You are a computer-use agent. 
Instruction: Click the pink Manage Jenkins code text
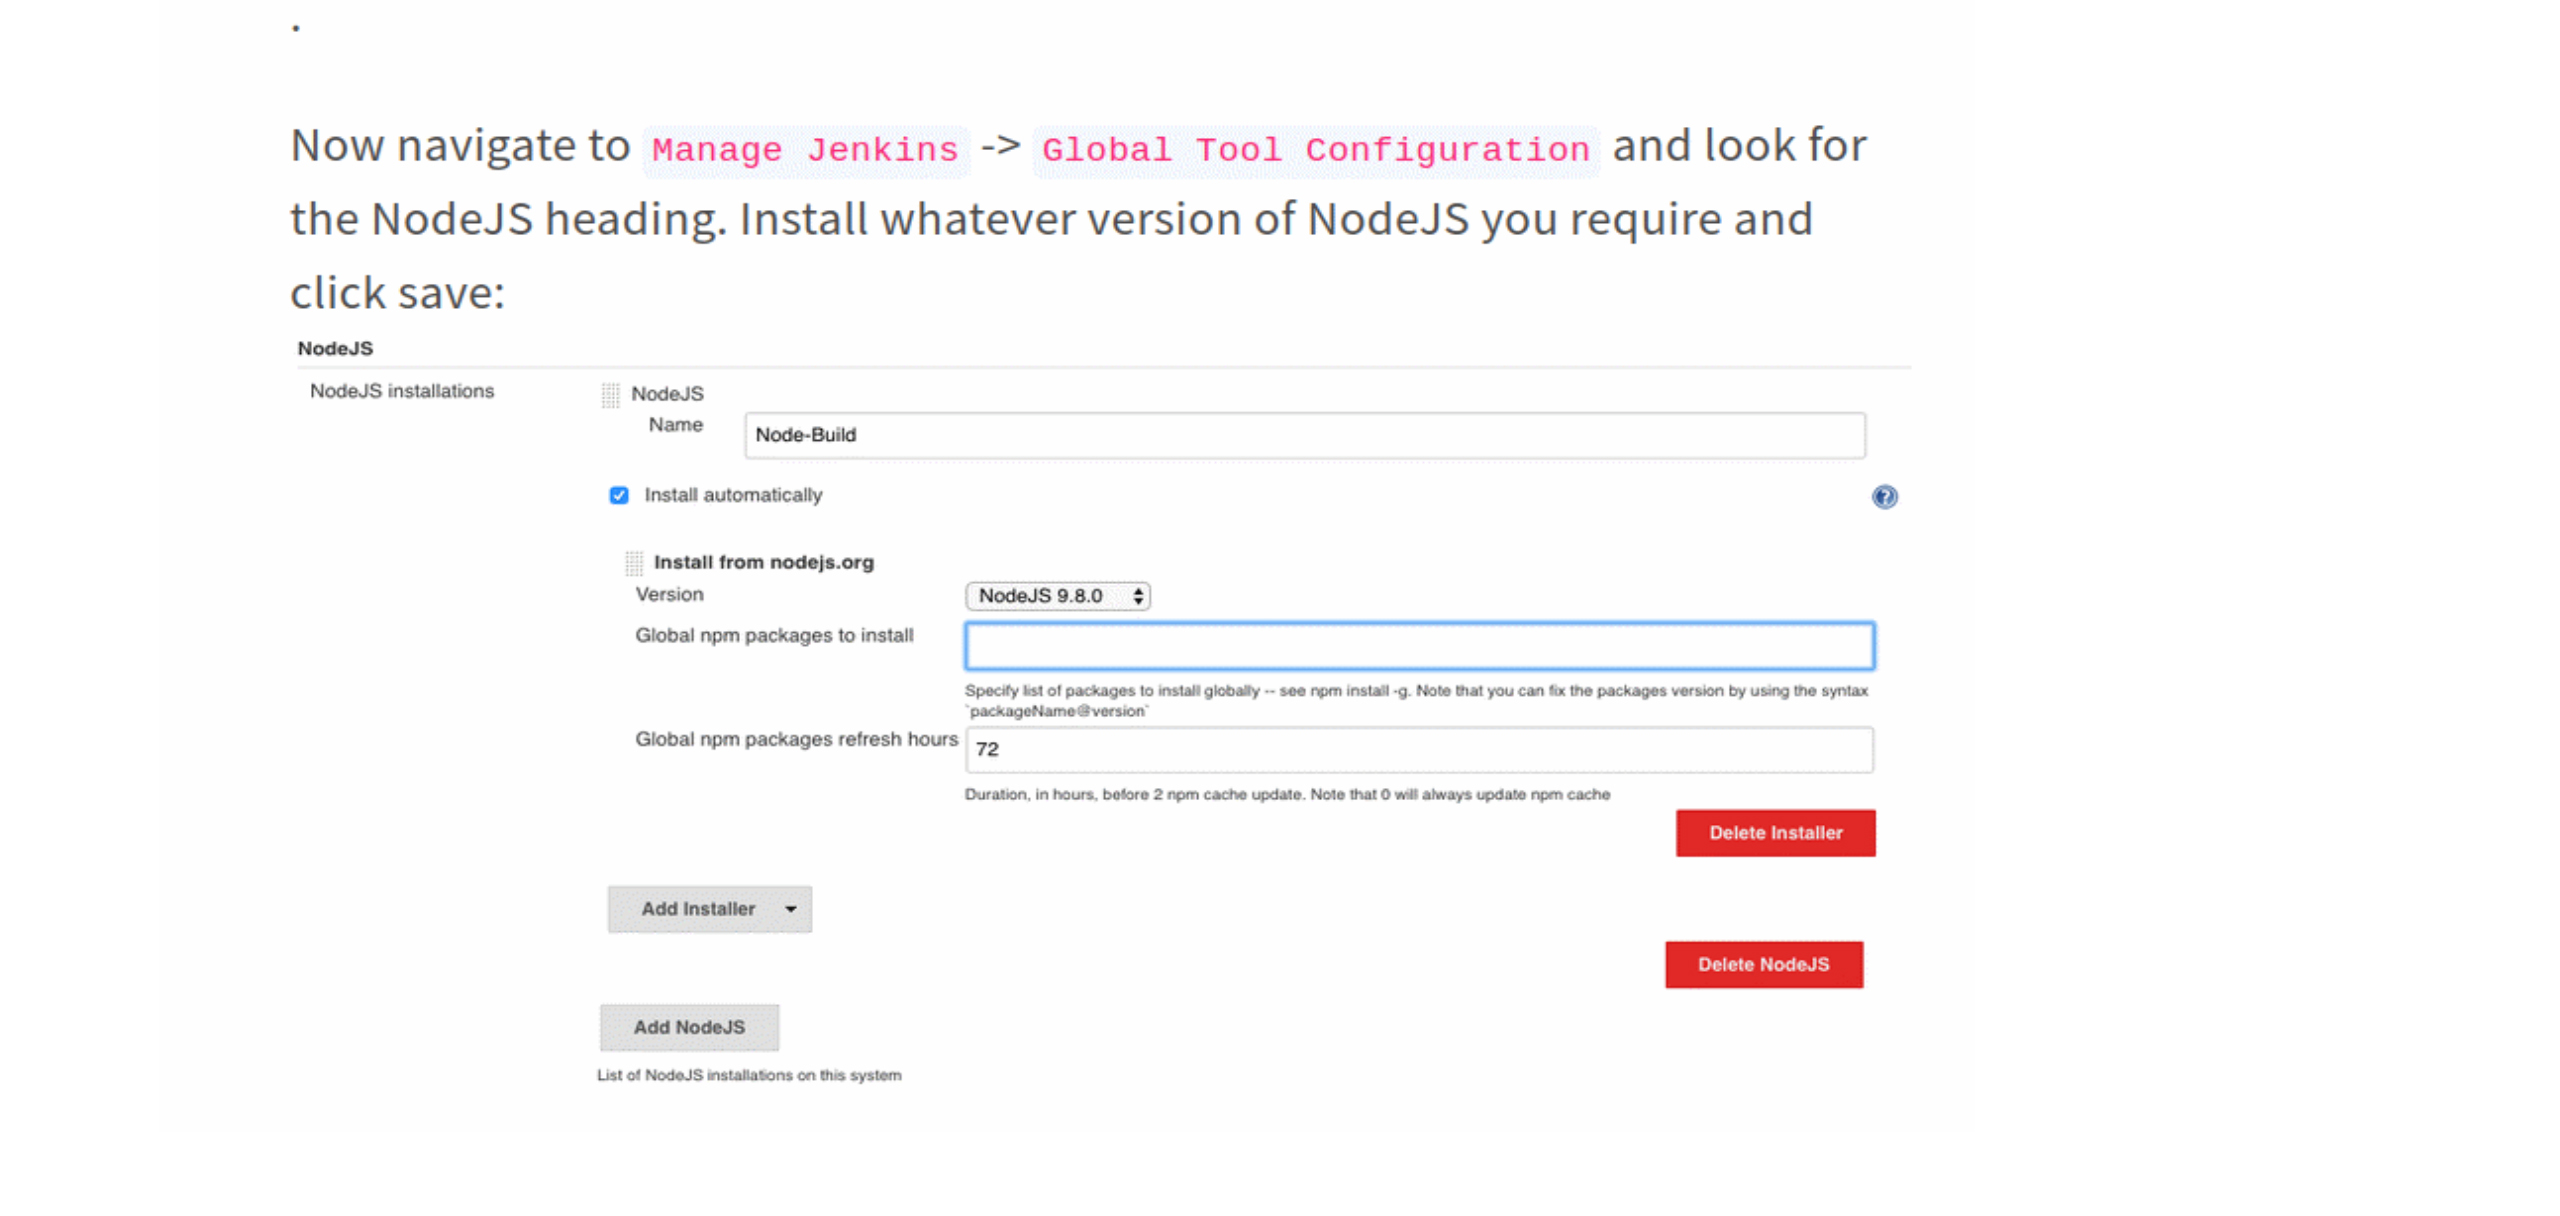(x=805, y=151)
